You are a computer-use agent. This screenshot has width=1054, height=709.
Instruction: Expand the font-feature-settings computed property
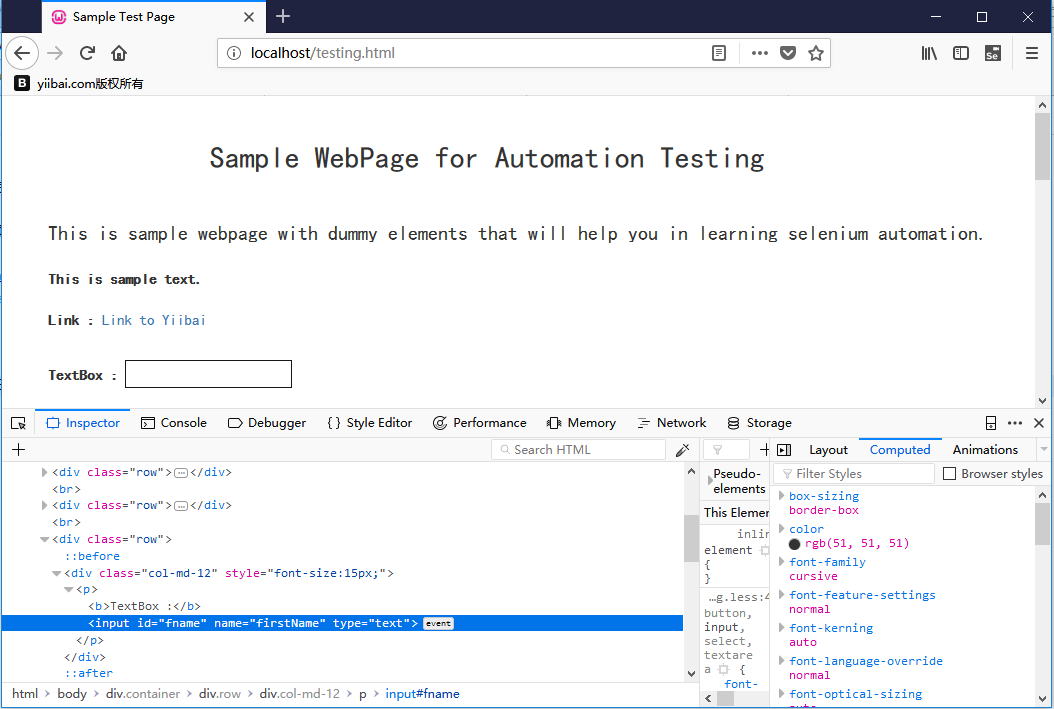click(x=781, y=595)
